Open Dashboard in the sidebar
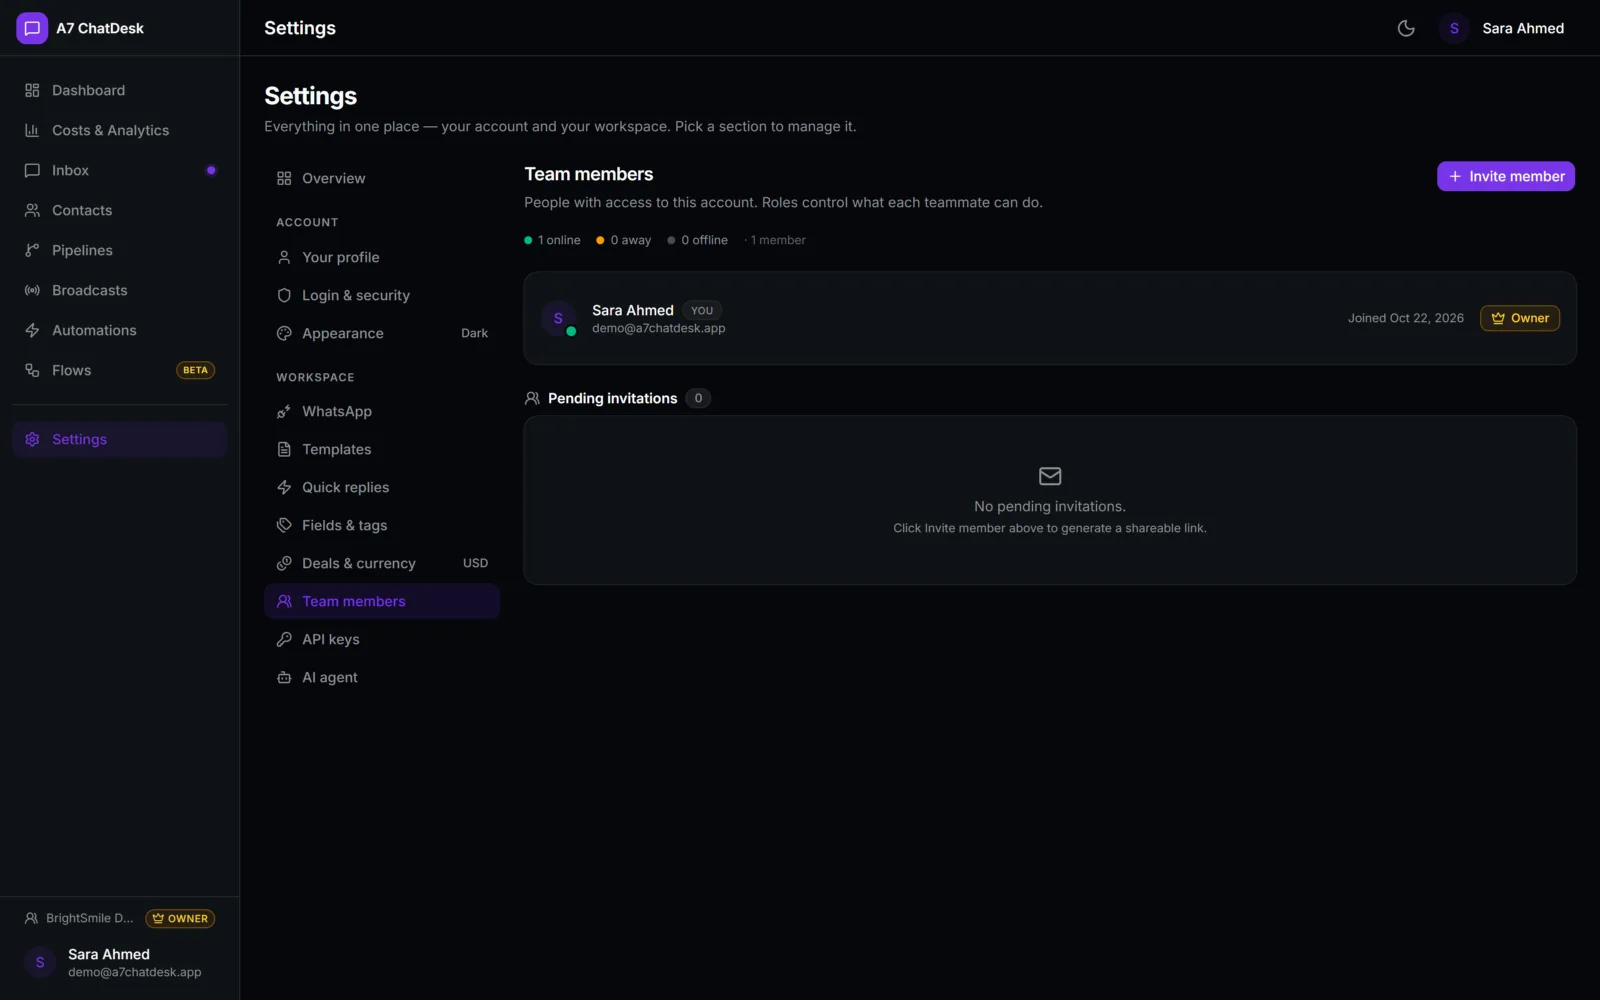Image resolution: width=1600 pixels, height=1000 pixels. [x=120, y=90]
